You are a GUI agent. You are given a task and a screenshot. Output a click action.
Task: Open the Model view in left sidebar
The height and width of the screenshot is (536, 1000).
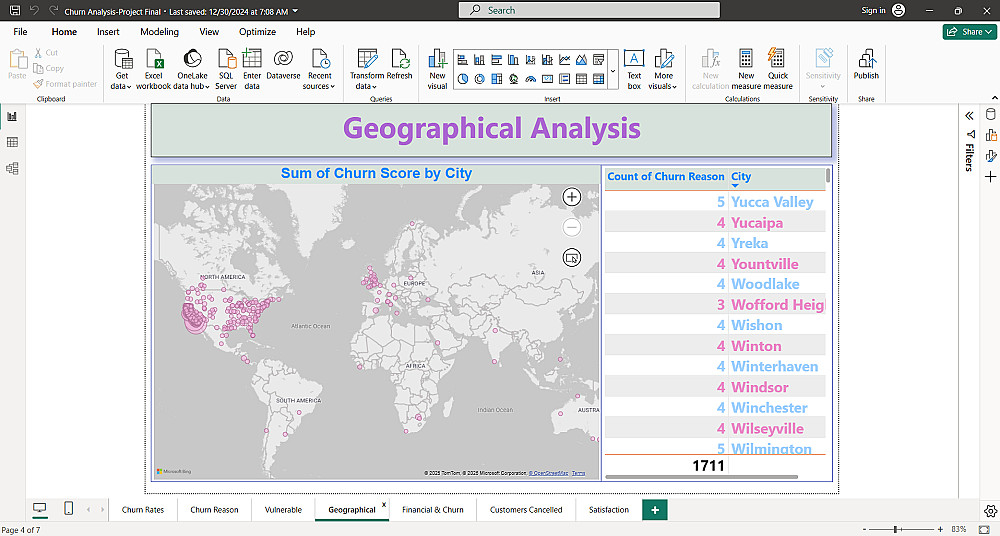[x=12, y=168]
